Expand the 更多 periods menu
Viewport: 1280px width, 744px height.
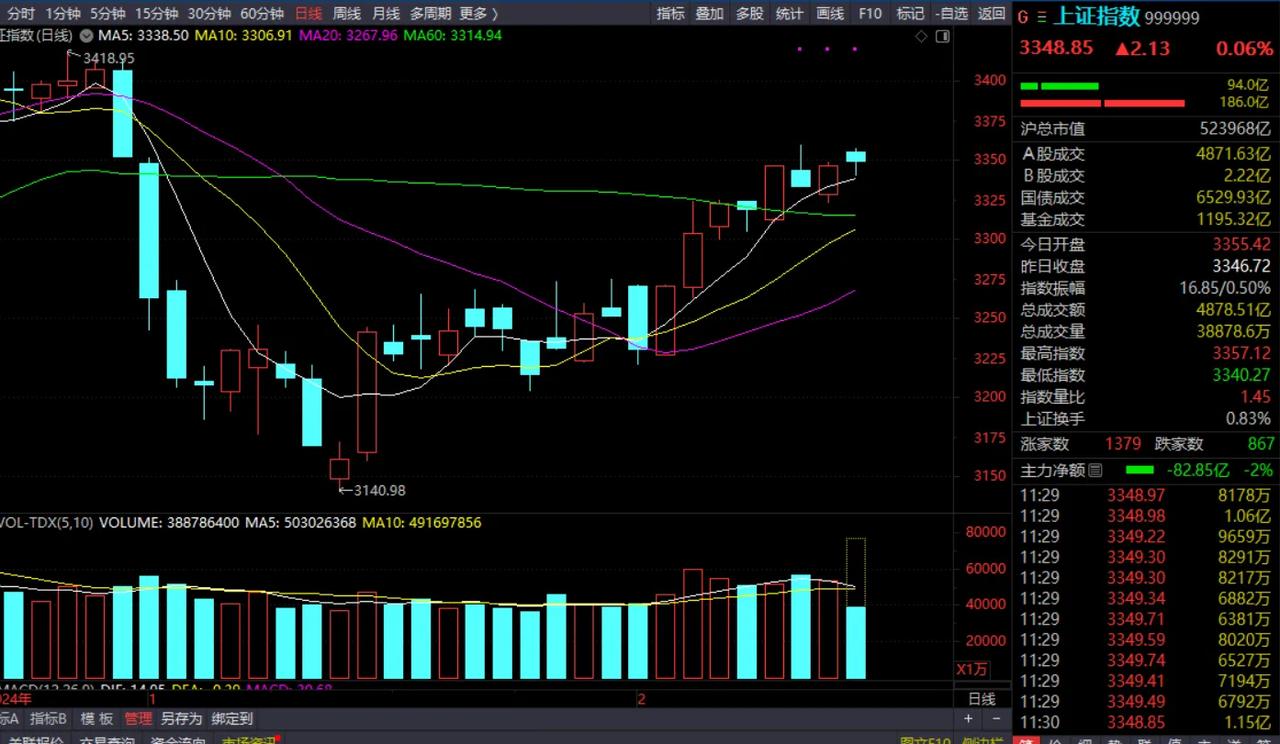pyautogui.click(x=478, y=13)
